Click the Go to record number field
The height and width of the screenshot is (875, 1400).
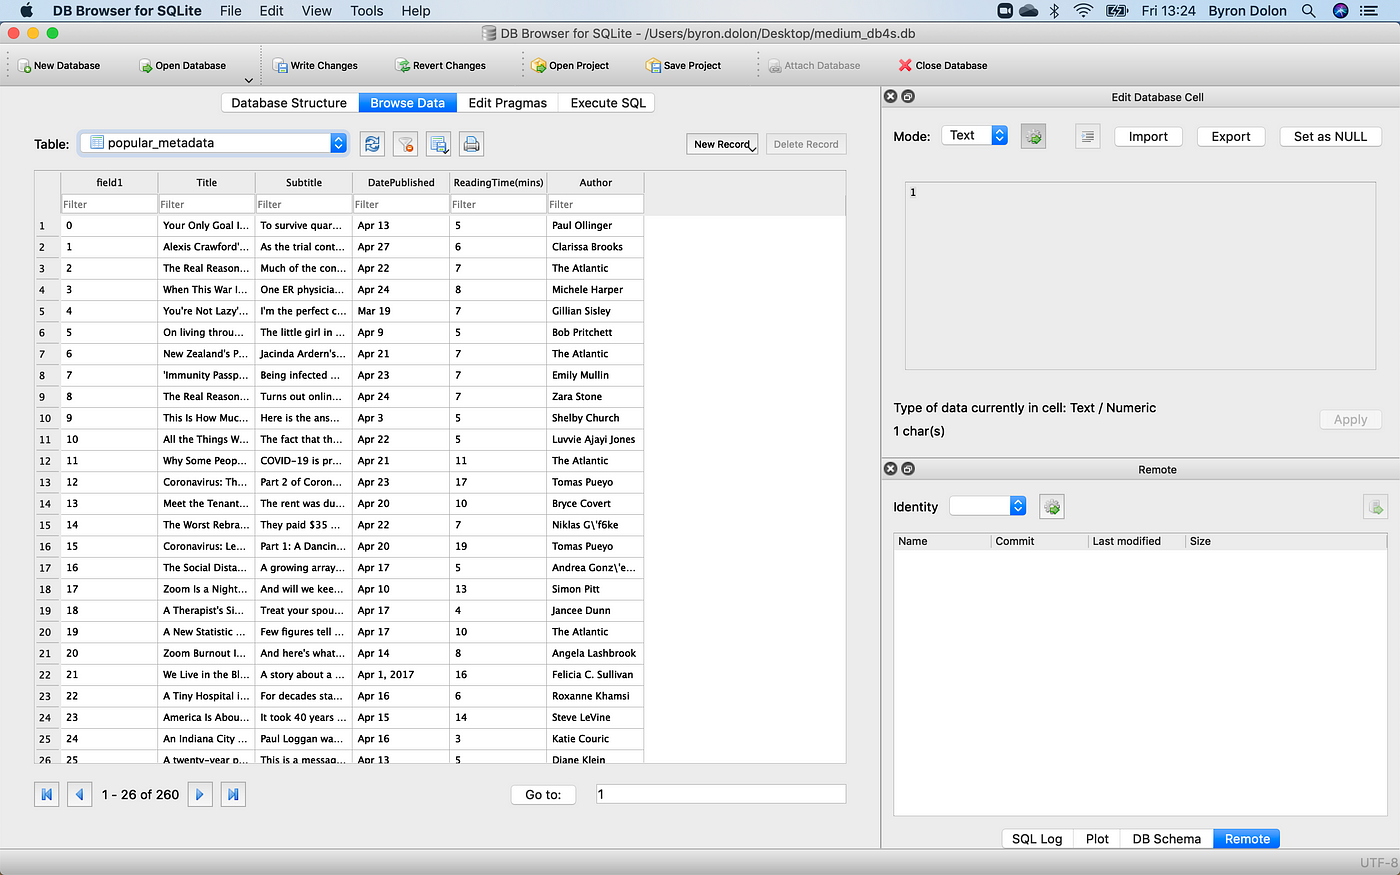721,794
